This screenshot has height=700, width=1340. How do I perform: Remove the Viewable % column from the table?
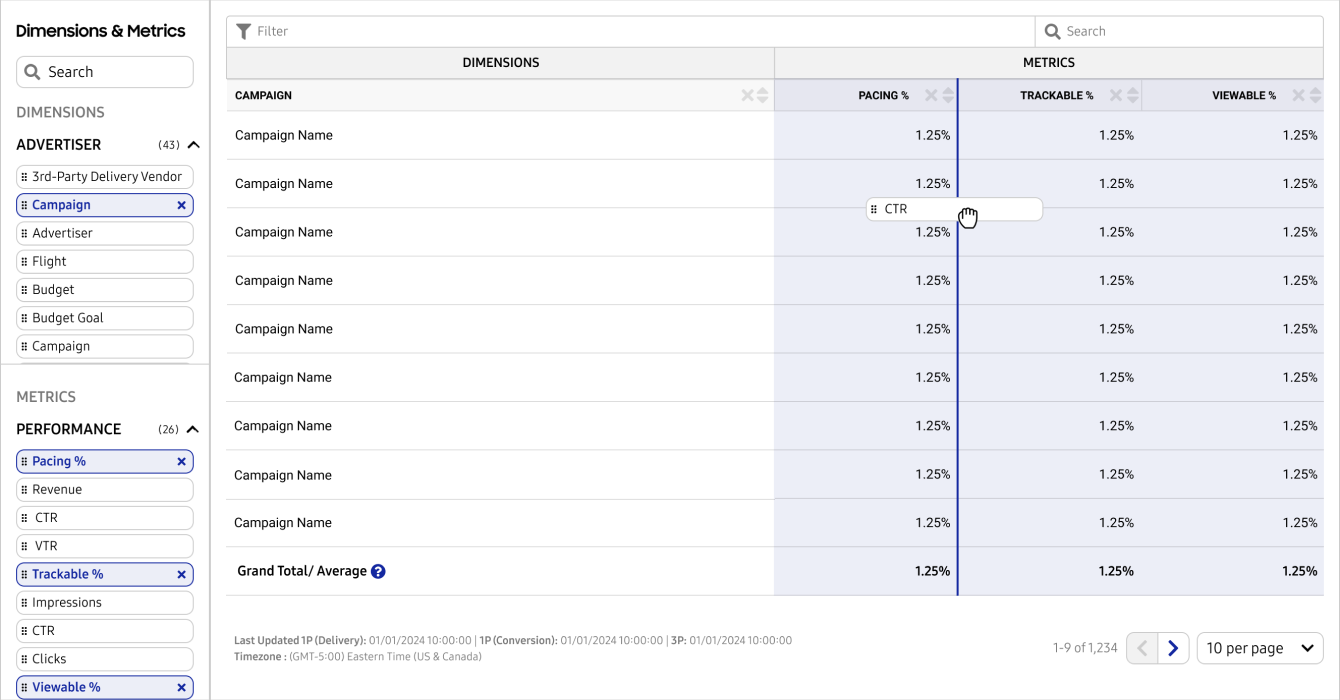tap(1299, 96)
